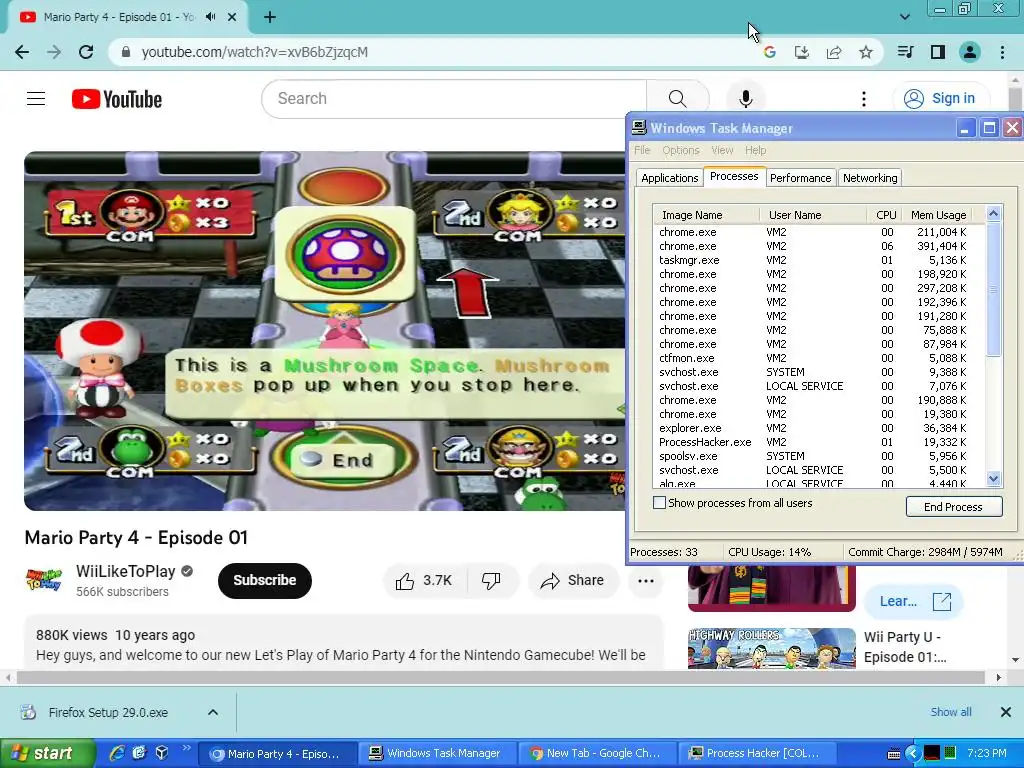The height and width of the screenshot is (768, 1024).
Task: Enable Show processes from all users
Action: 660,503
